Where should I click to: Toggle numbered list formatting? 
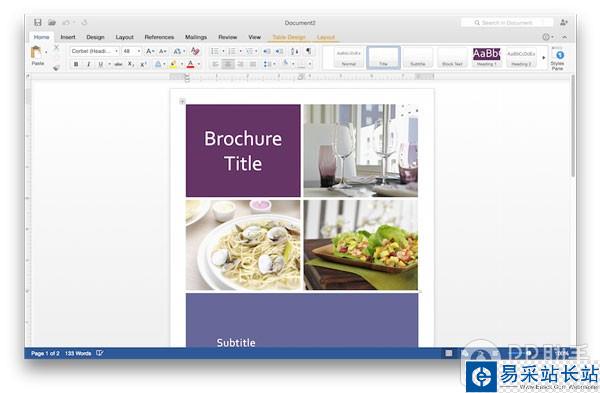(x=232, y=51)
